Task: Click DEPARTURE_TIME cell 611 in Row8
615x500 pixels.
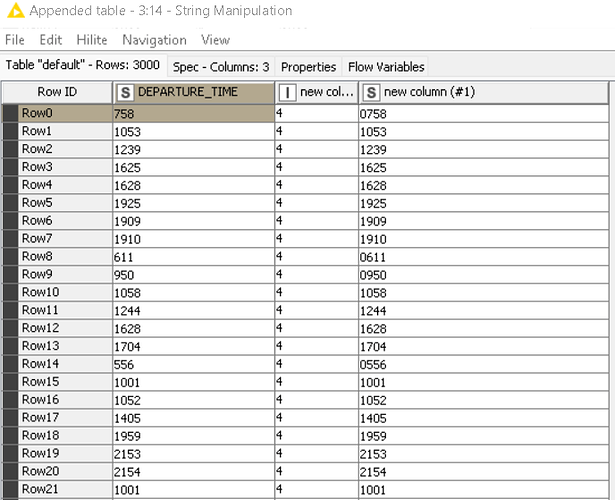Action: click(x=193, y=257)
